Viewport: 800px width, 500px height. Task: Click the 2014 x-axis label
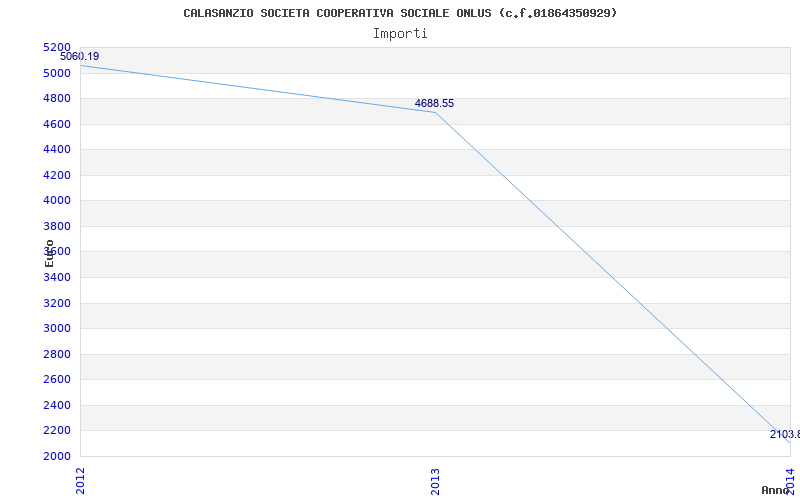pyautogui.click(x=790, y=481)
